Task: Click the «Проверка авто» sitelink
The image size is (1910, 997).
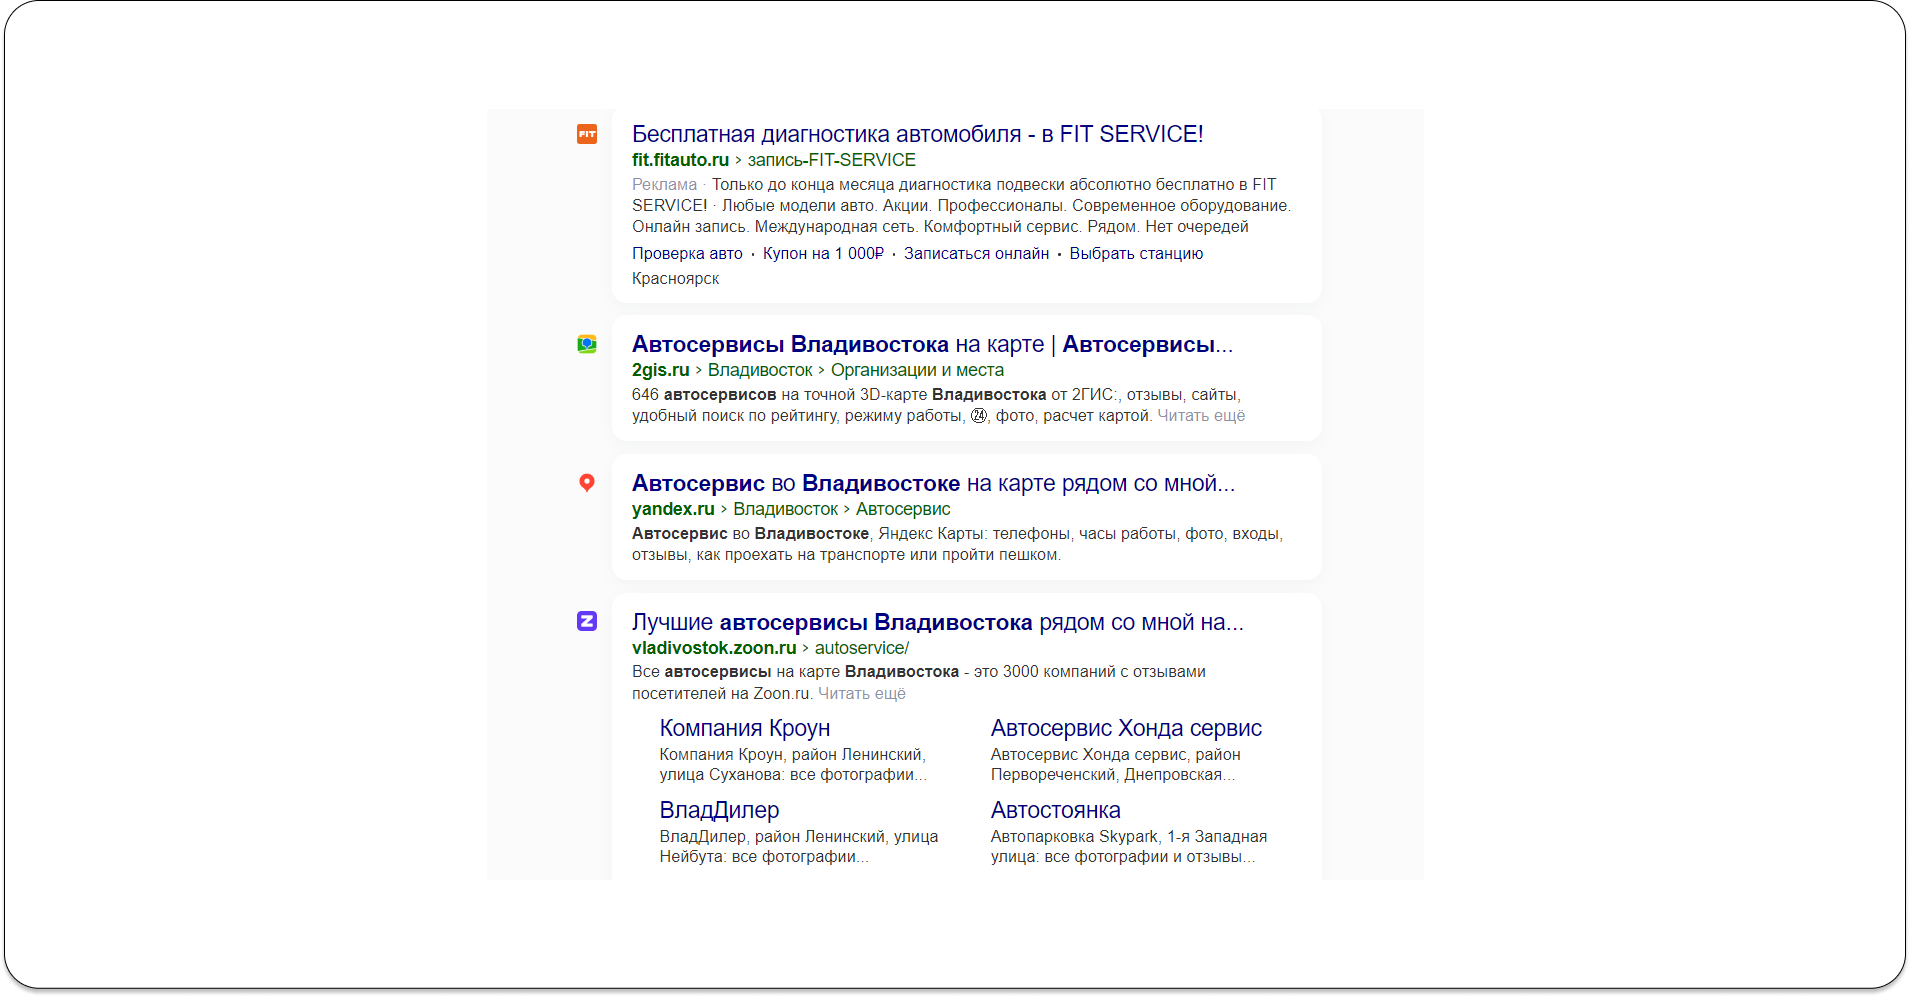Action: 687,253
